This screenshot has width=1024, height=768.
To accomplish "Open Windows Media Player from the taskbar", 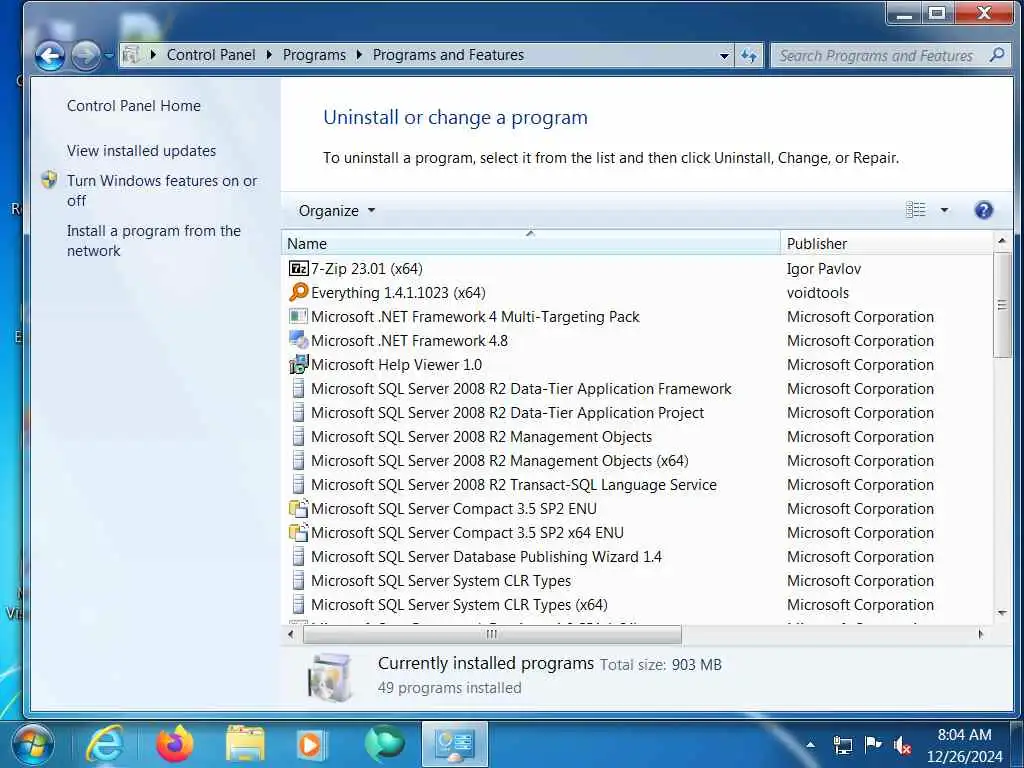I will pyautogui.click(x=311, y=744).
